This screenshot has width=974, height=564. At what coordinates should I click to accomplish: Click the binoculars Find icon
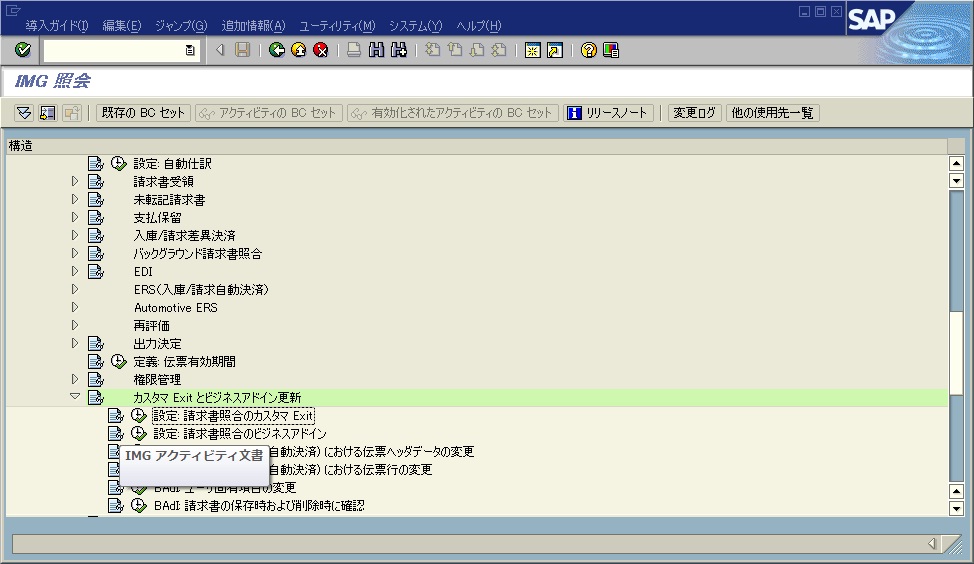coord(377,50)
